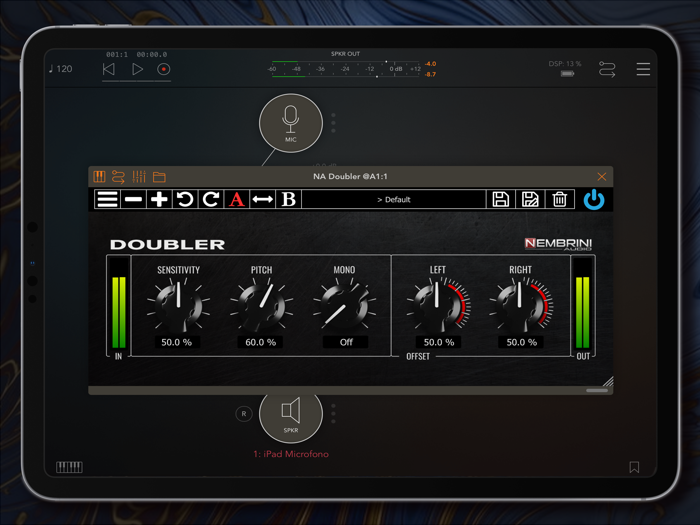This screenshot has height=525, width=700.
Task: Toggle the Mono knob switch
Action: pyautogui.click(x=344, y=304)
